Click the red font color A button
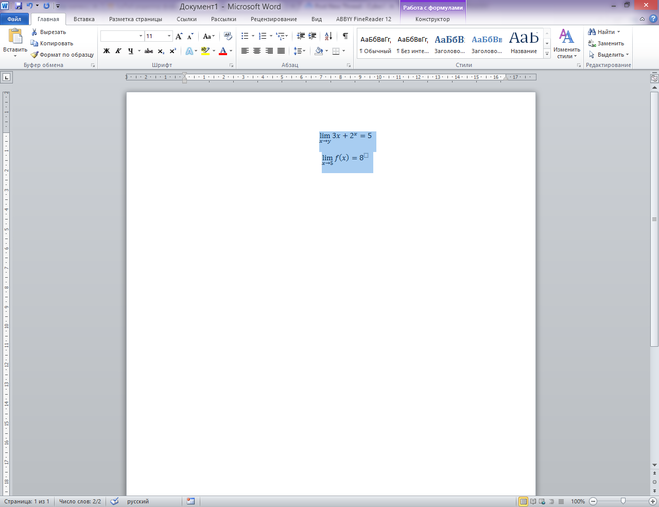Image resolution: width=659 pixels, height=507 pixels. pos(223,51)
